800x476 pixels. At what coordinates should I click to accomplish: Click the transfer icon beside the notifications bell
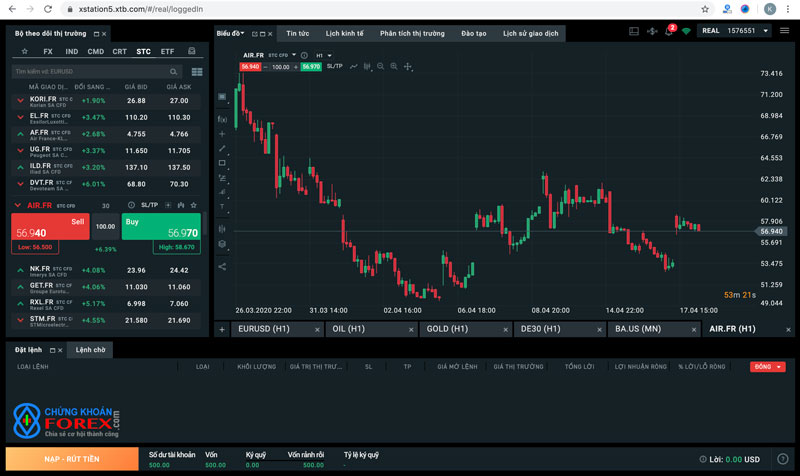tap(652, 31)
